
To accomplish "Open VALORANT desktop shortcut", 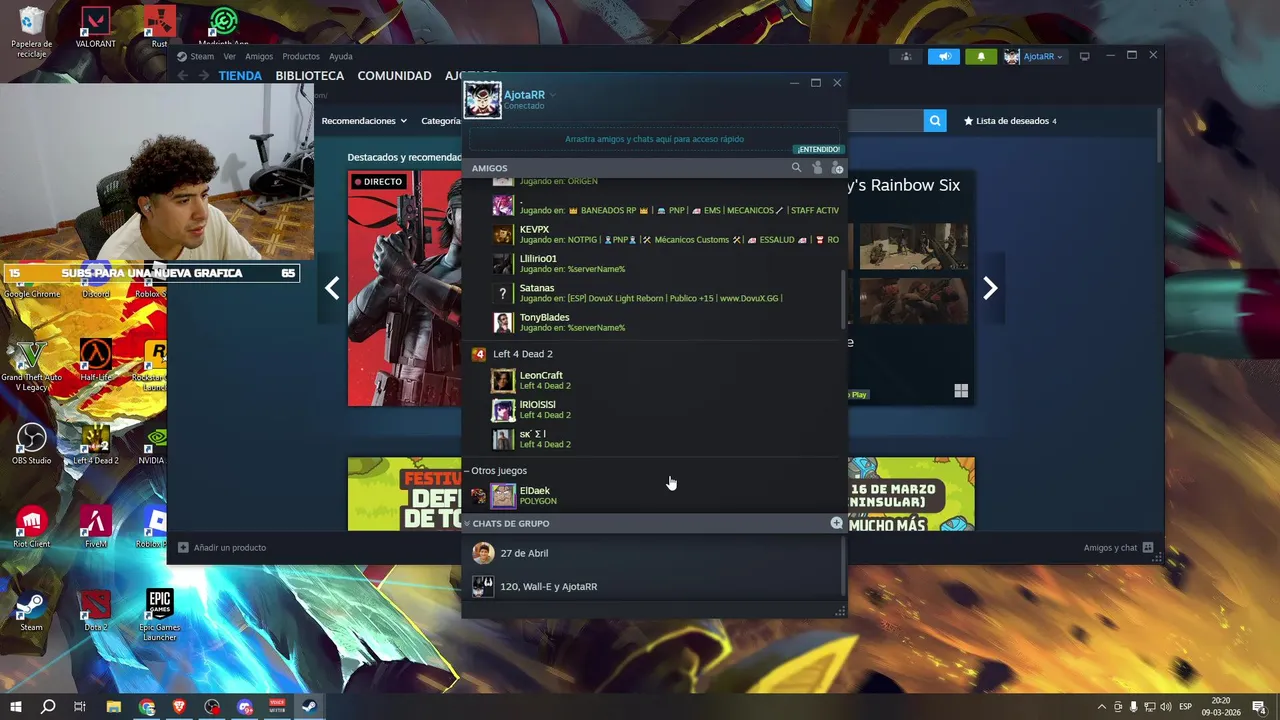I will coord(96,27).
